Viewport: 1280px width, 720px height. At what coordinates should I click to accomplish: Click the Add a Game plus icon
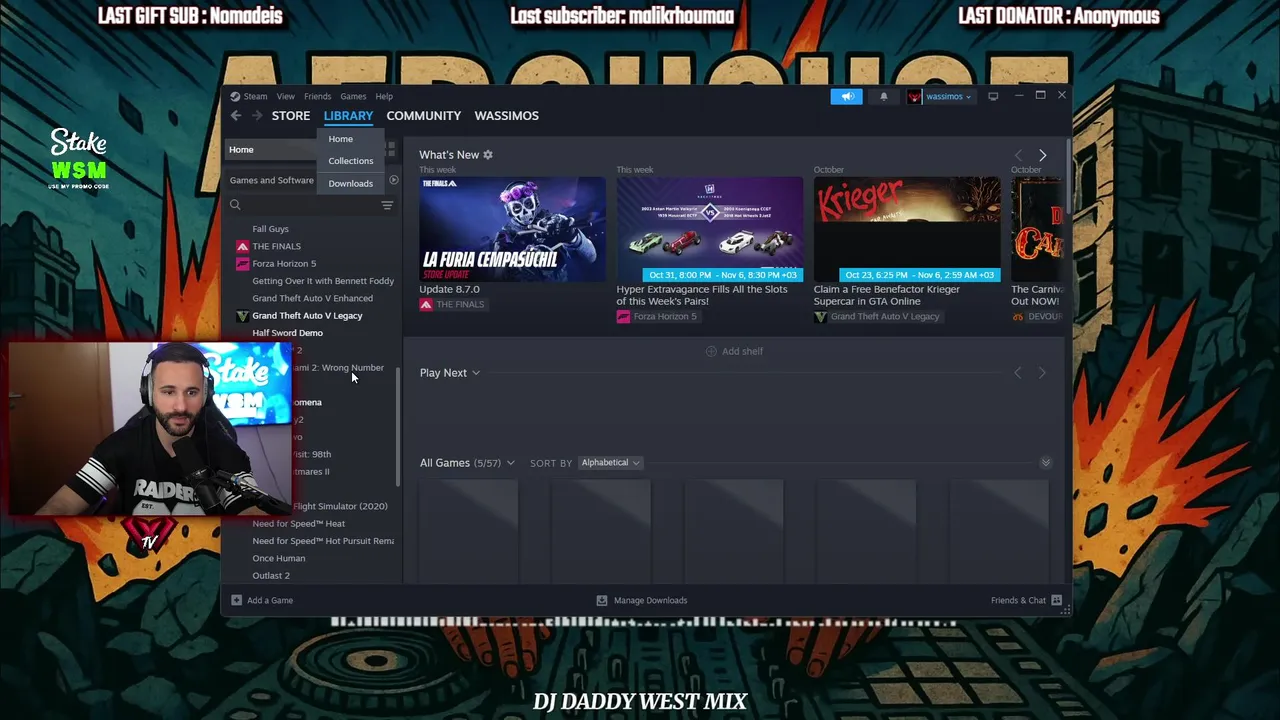click(x=236, y=600)
